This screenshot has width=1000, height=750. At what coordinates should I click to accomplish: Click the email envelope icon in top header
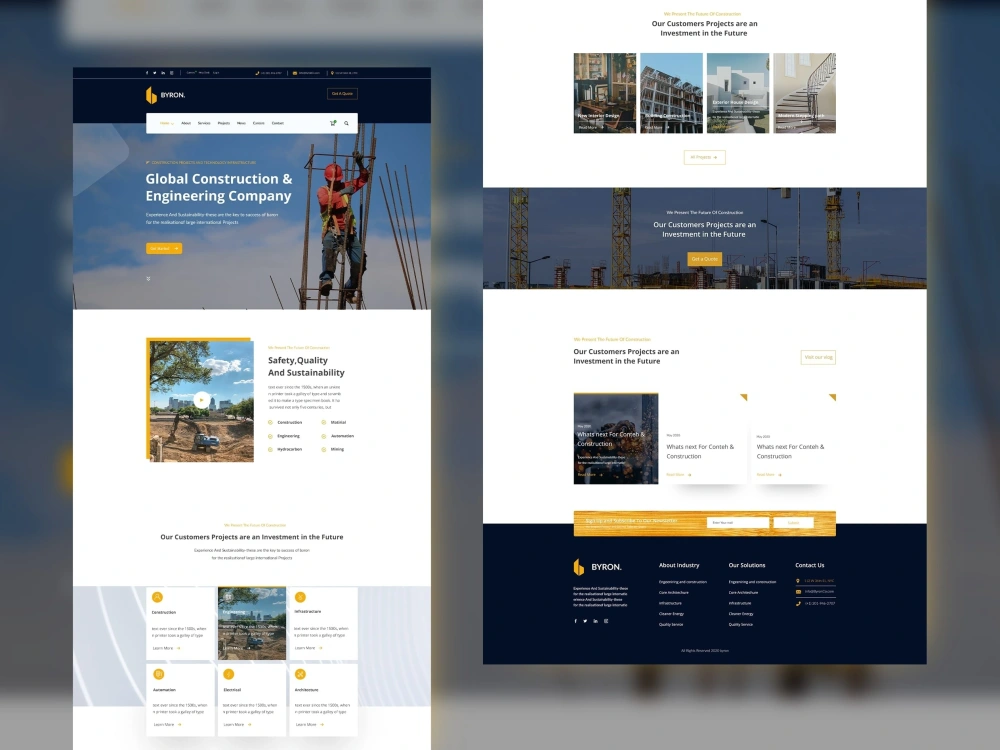pos(295,73)
